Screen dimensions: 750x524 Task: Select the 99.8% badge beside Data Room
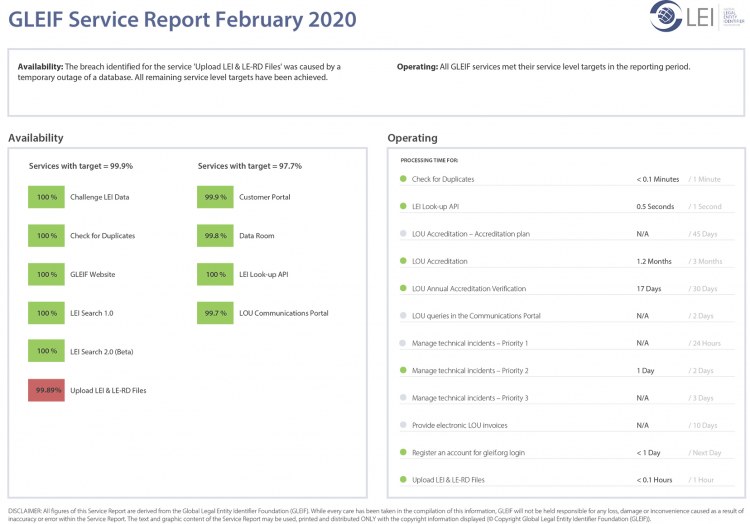click(x=214, y=236)
